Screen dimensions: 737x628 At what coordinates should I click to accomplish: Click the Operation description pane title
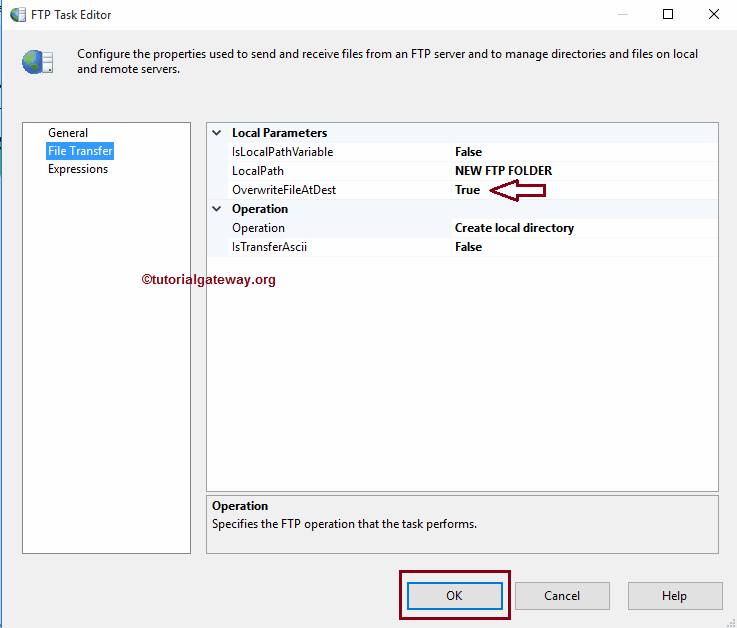[x=240, y=506]
